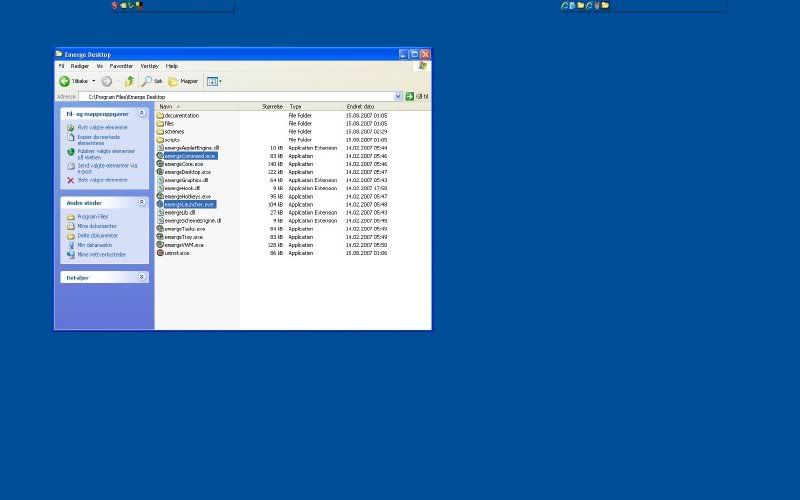The height and width of the screenshot is (500, 800).
Task: Select the schemes folder icon
Action: coord(160,132)
